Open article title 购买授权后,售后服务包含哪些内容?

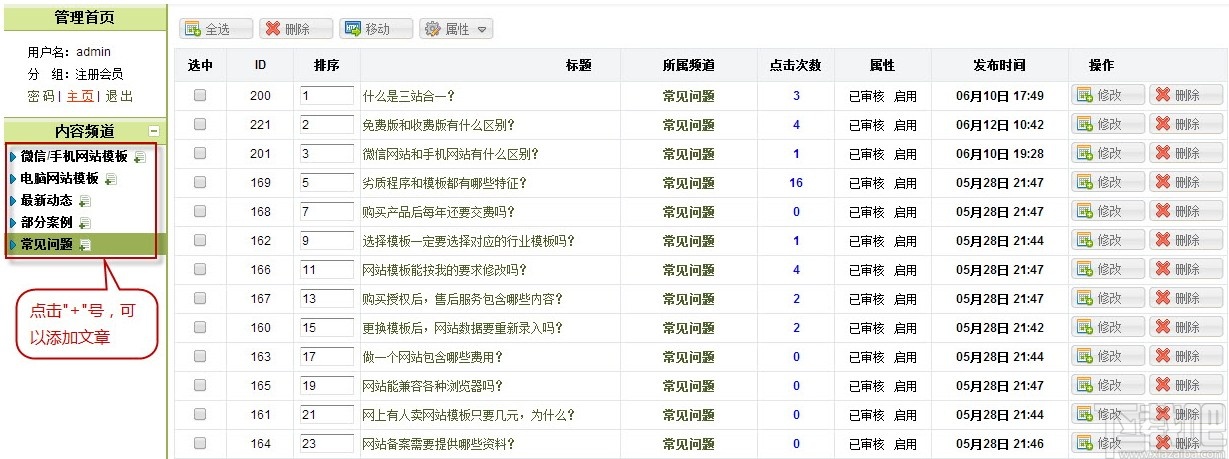[x=462, y=299]
